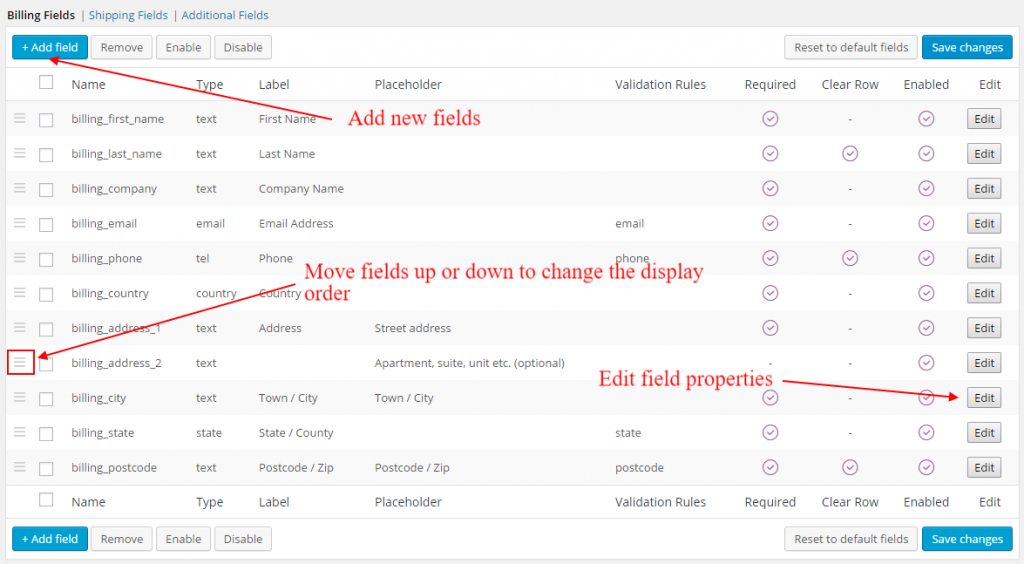Check the billing_first_name row checkbox
Image resolution: width=1024 pixels, height=564 pixels.
46,120
